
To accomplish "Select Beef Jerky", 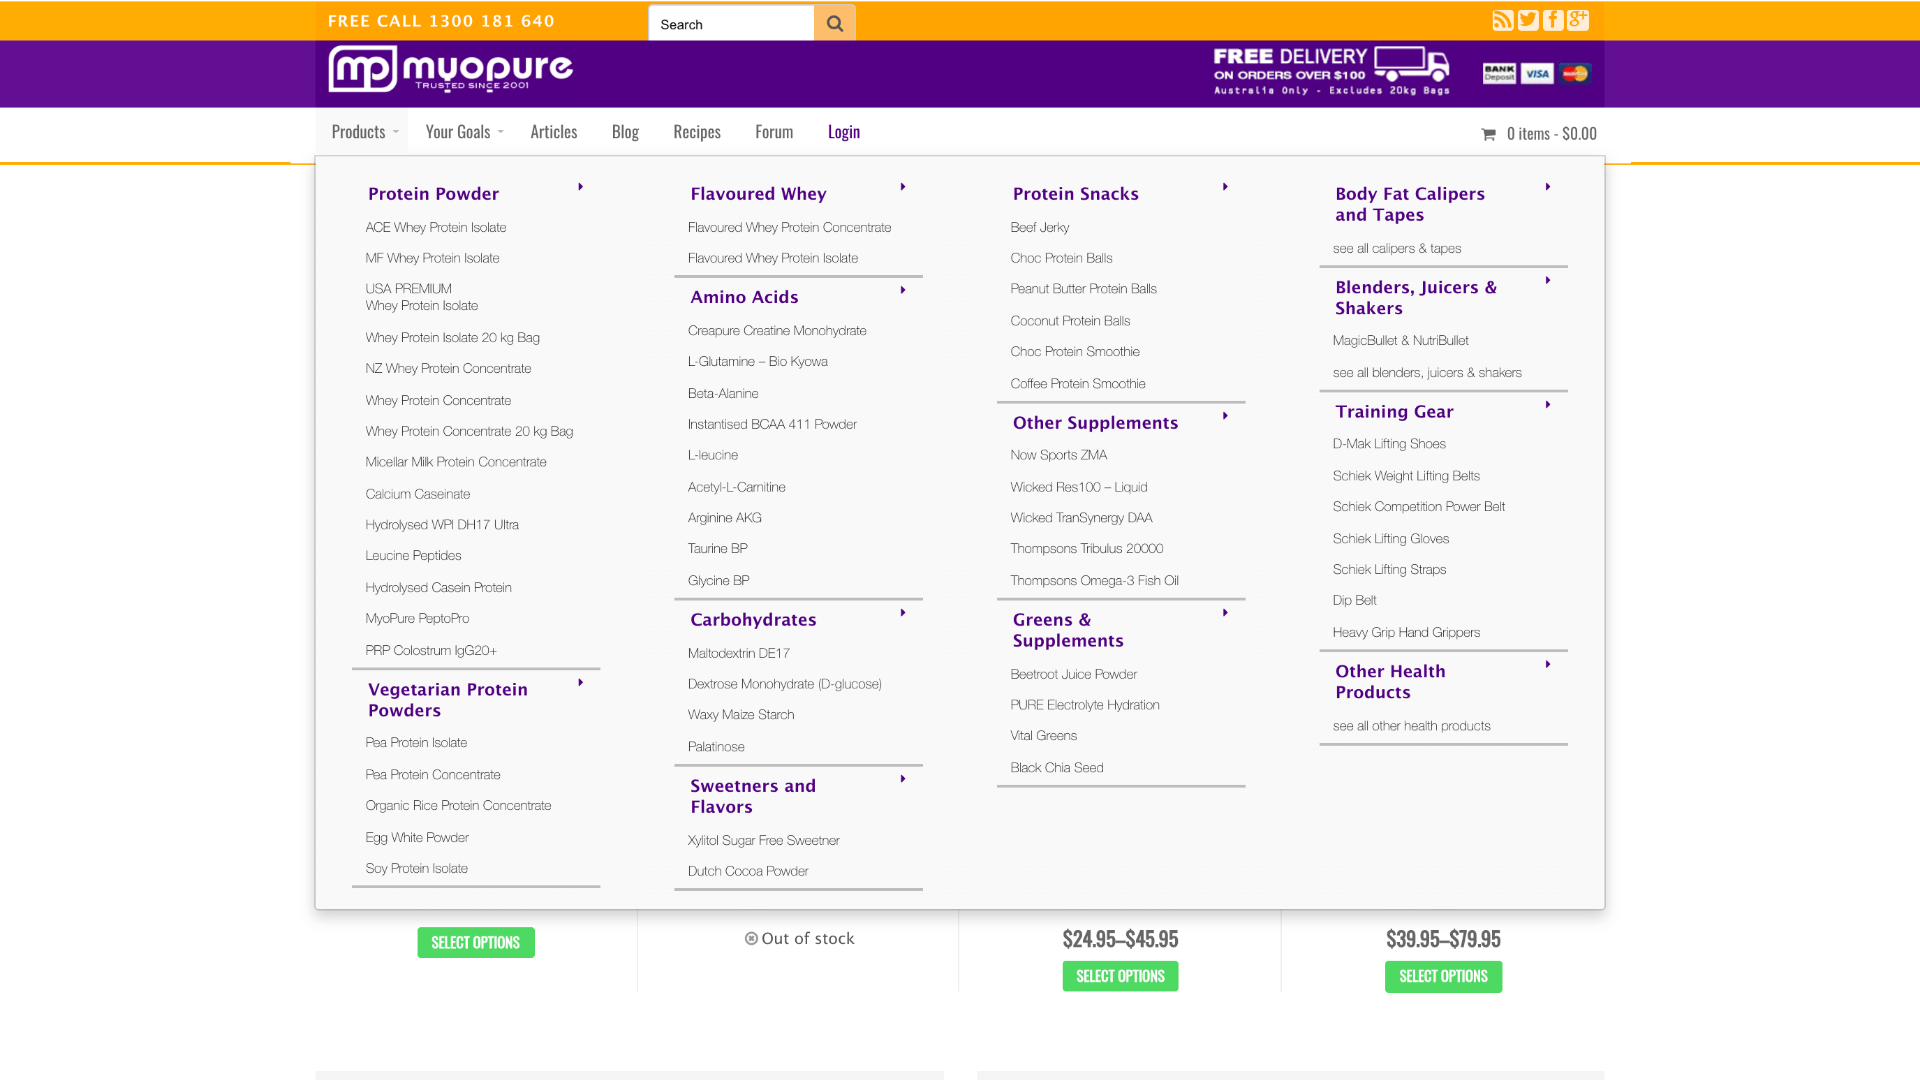I will 1040,228.
